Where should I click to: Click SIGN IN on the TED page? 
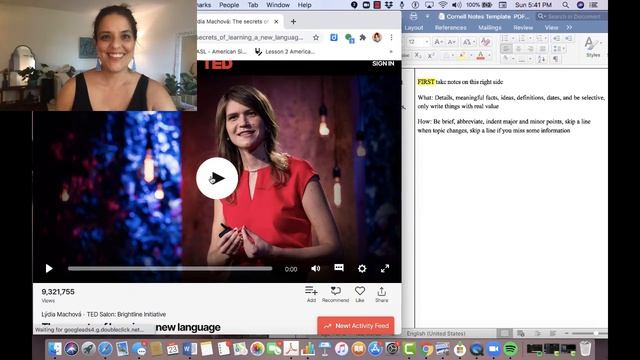383,63
